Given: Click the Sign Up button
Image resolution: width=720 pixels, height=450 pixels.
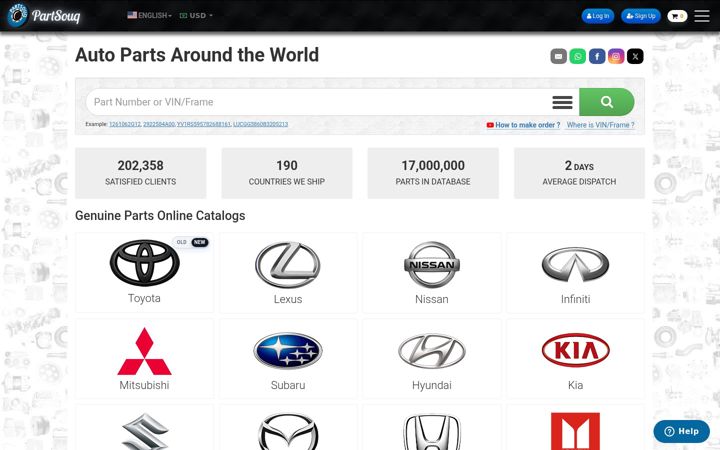Looking at the screenshot, I should point(641,16).
